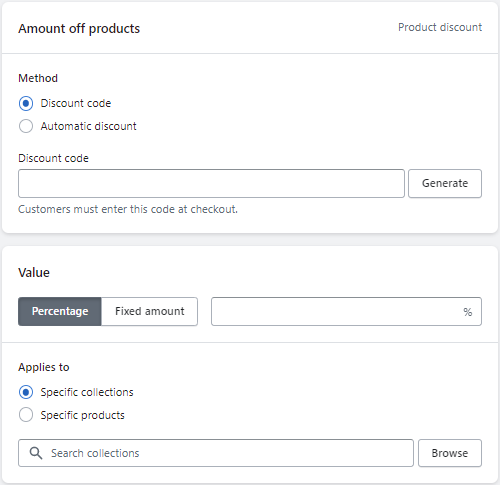Click into the Search collections field
This screenshot has width=500, height=485.
(216, 453)
